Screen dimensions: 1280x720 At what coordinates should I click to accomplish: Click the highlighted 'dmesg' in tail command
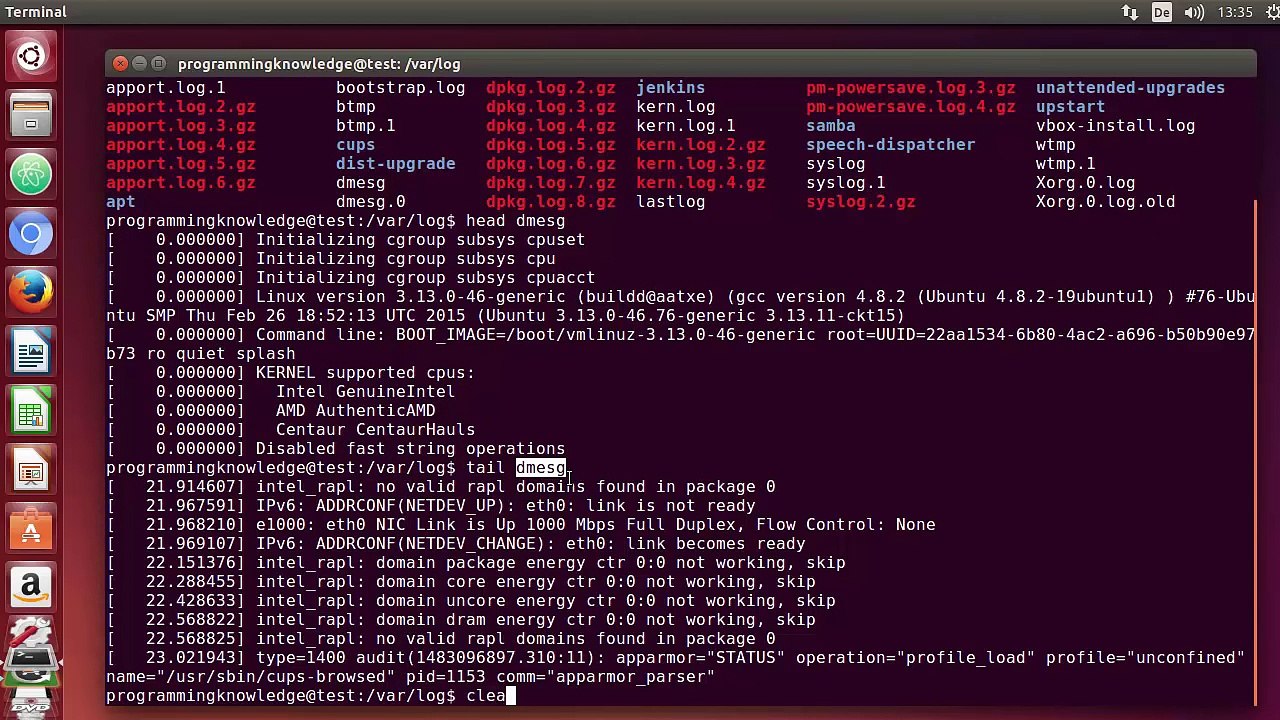click(x=541, y=468)
